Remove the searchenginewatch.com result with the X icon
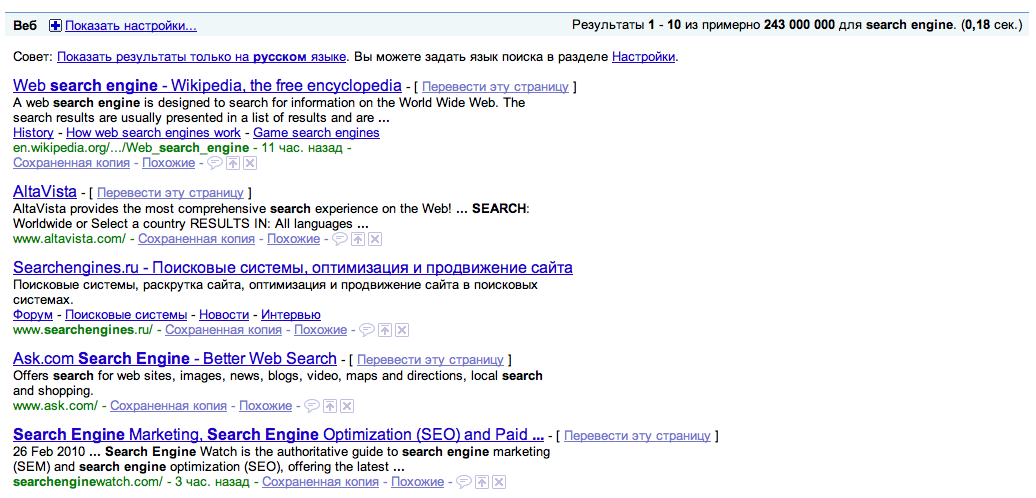Screen dimensions: 1036x498 pos(499,481)
